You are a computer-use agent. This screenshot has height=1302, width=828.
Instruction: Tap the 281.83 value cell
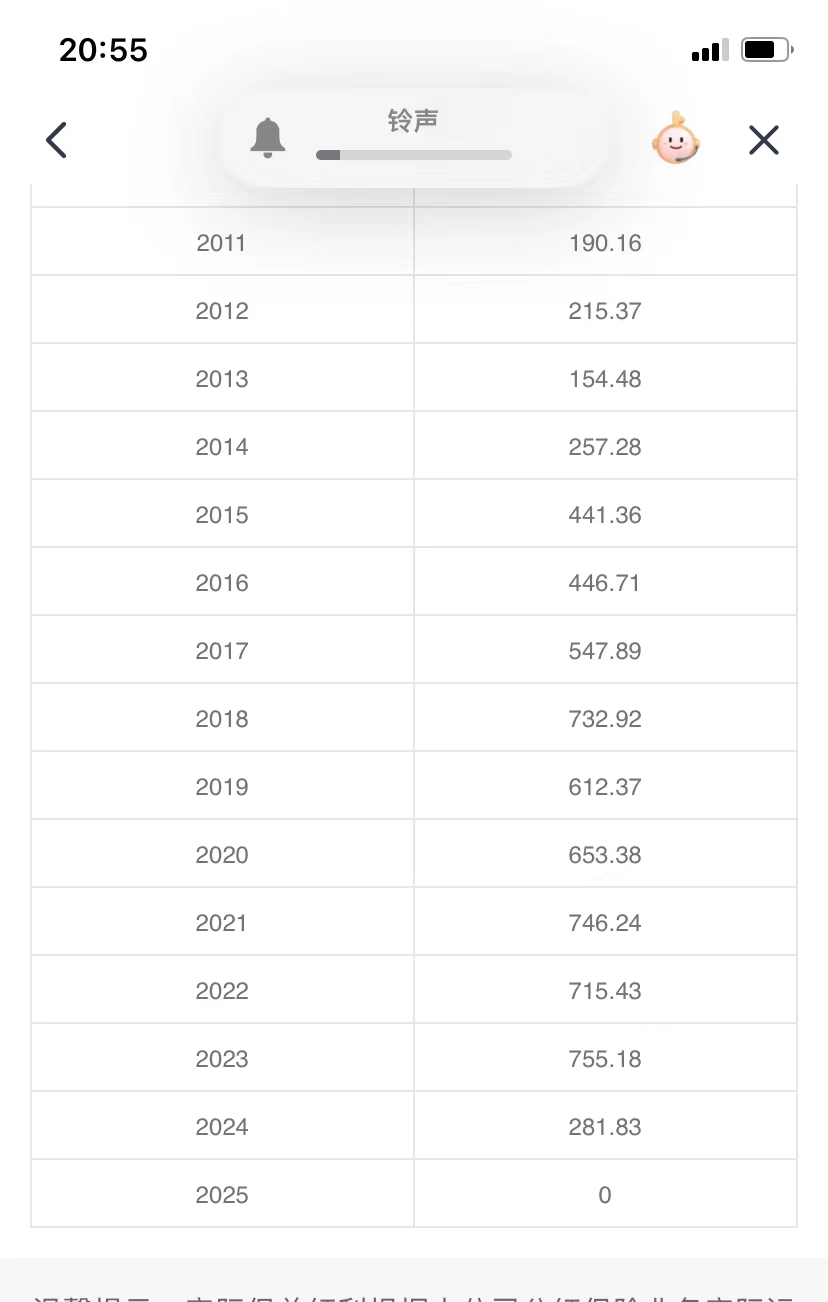[x=605, y=1127]
